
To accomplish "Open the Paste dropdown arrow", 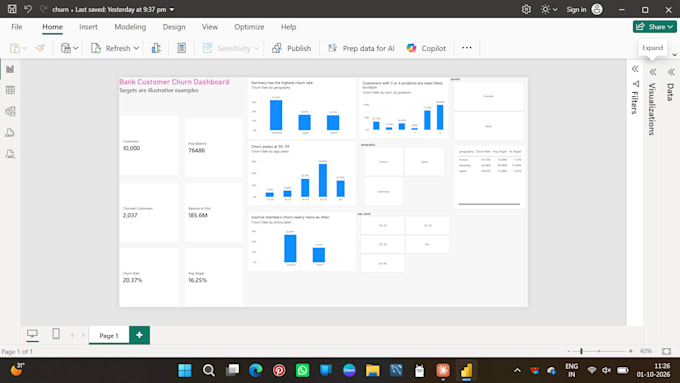I will coord(24,48).
